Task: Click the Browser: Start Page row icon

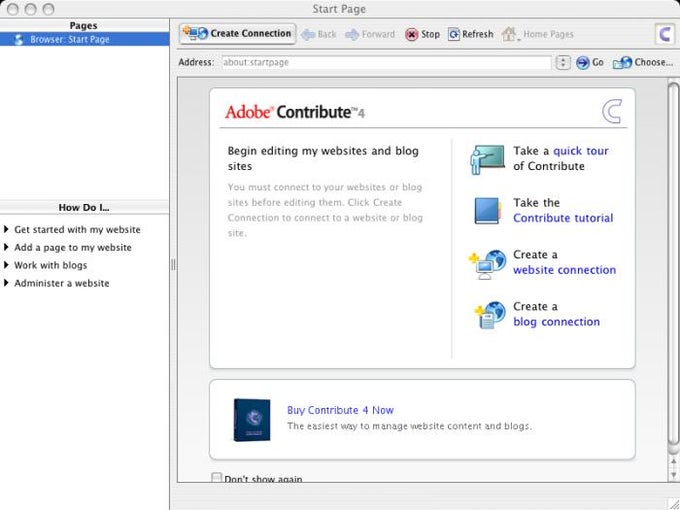Action: pos(19,39)
